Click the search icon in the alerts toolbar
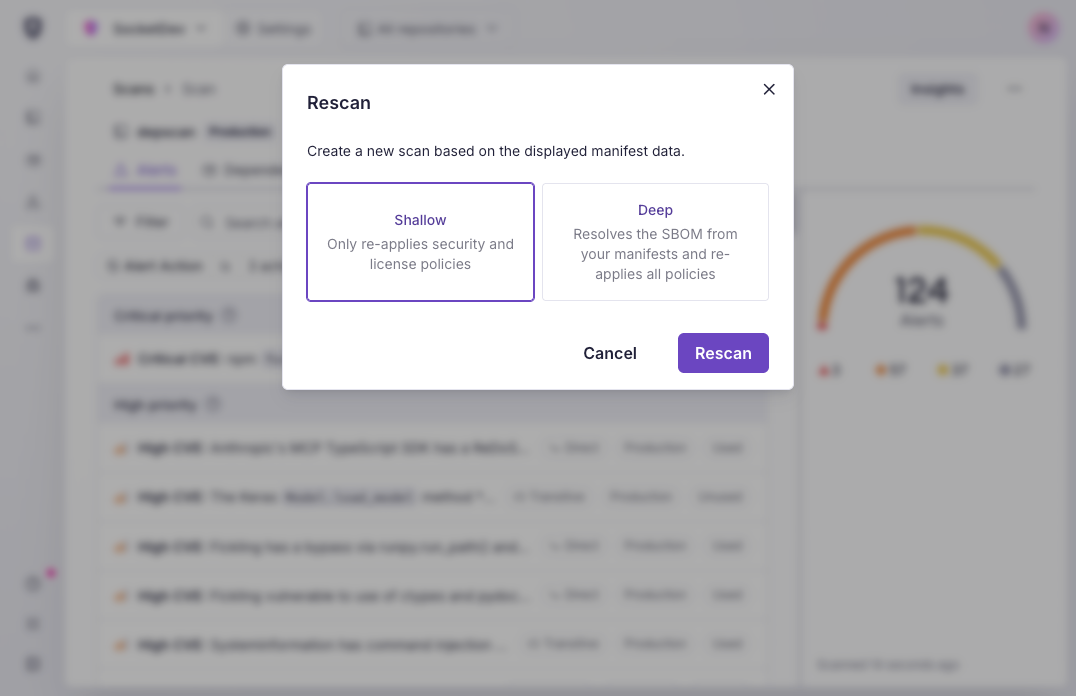The width and height of the screenshot is (1076, 696). pyautogui.click(x=206, y=221)
